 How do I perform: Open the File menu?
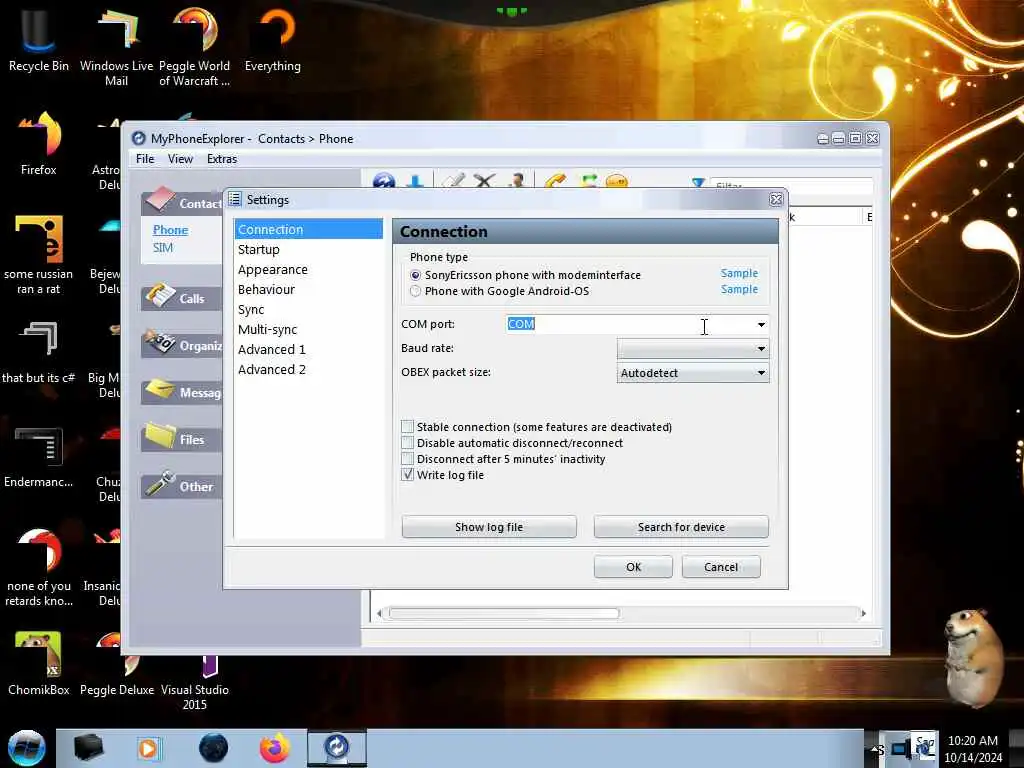click(145, 159)
